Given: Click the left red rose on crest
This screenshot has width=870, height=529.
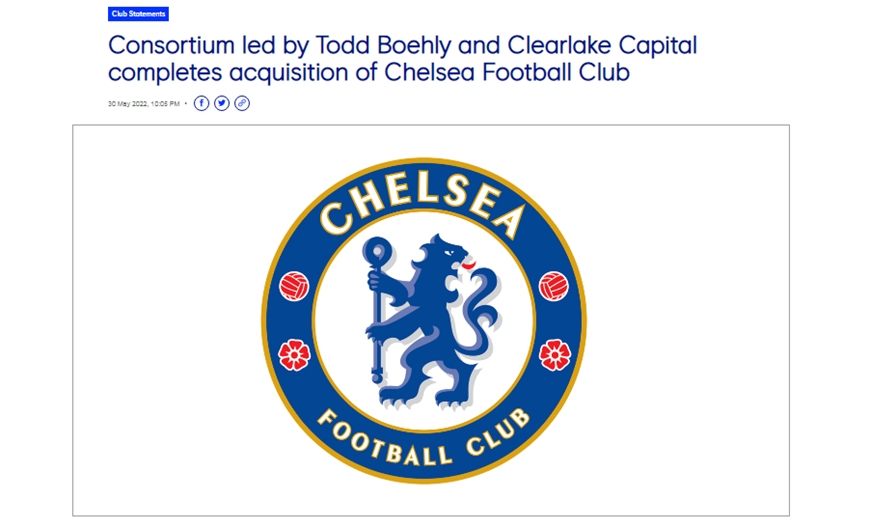Looking at the screenshot, I should (x=294, y=354).
